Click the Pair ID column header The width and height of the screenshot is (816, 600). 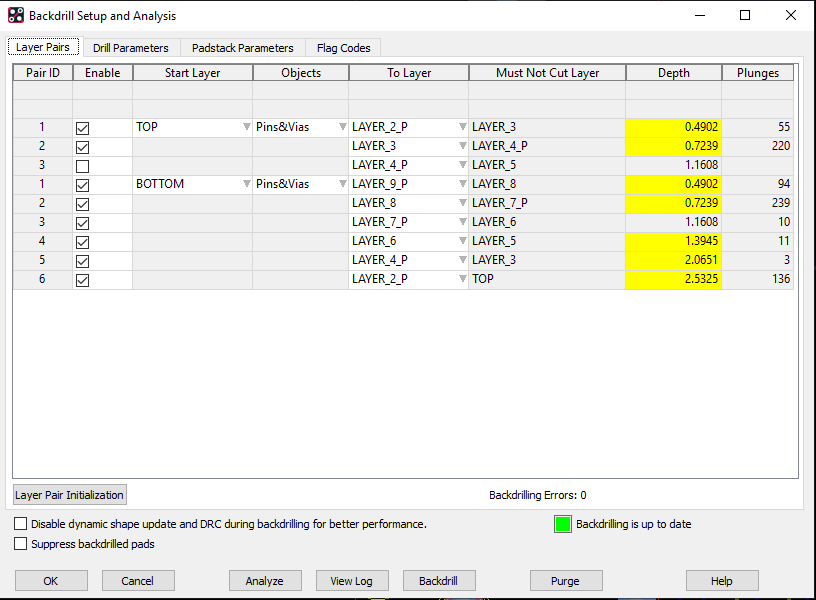click(x=43, y=73)
